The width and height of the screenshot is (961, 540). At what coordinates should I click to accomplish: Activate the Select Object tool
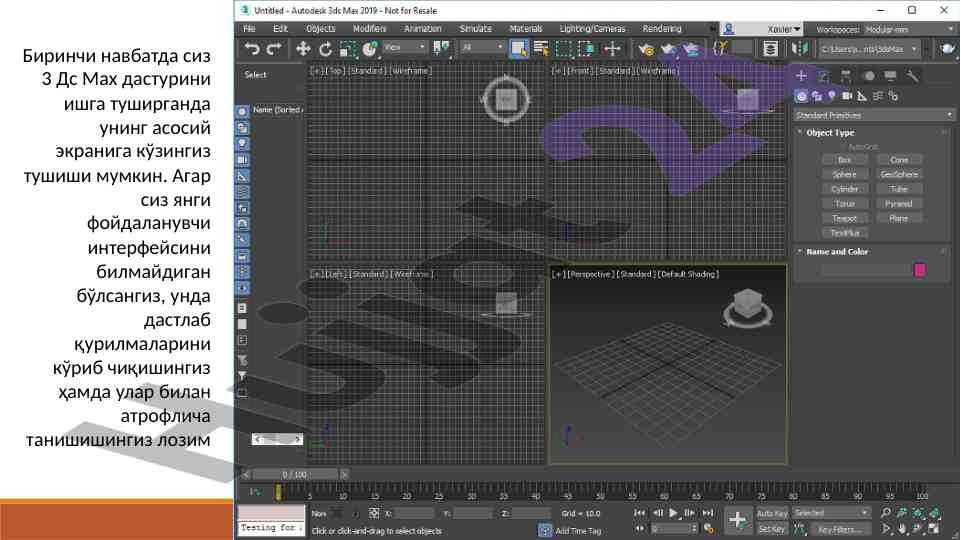[x=518, y=48]
